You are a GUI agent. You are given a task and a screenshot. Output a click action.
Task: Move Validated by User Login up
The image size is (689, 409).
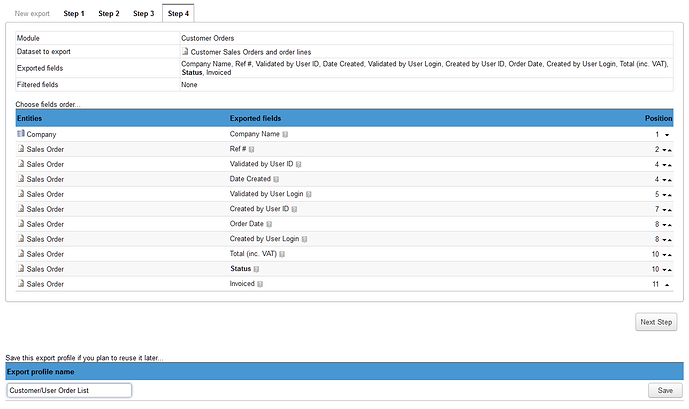pos(670,195)
